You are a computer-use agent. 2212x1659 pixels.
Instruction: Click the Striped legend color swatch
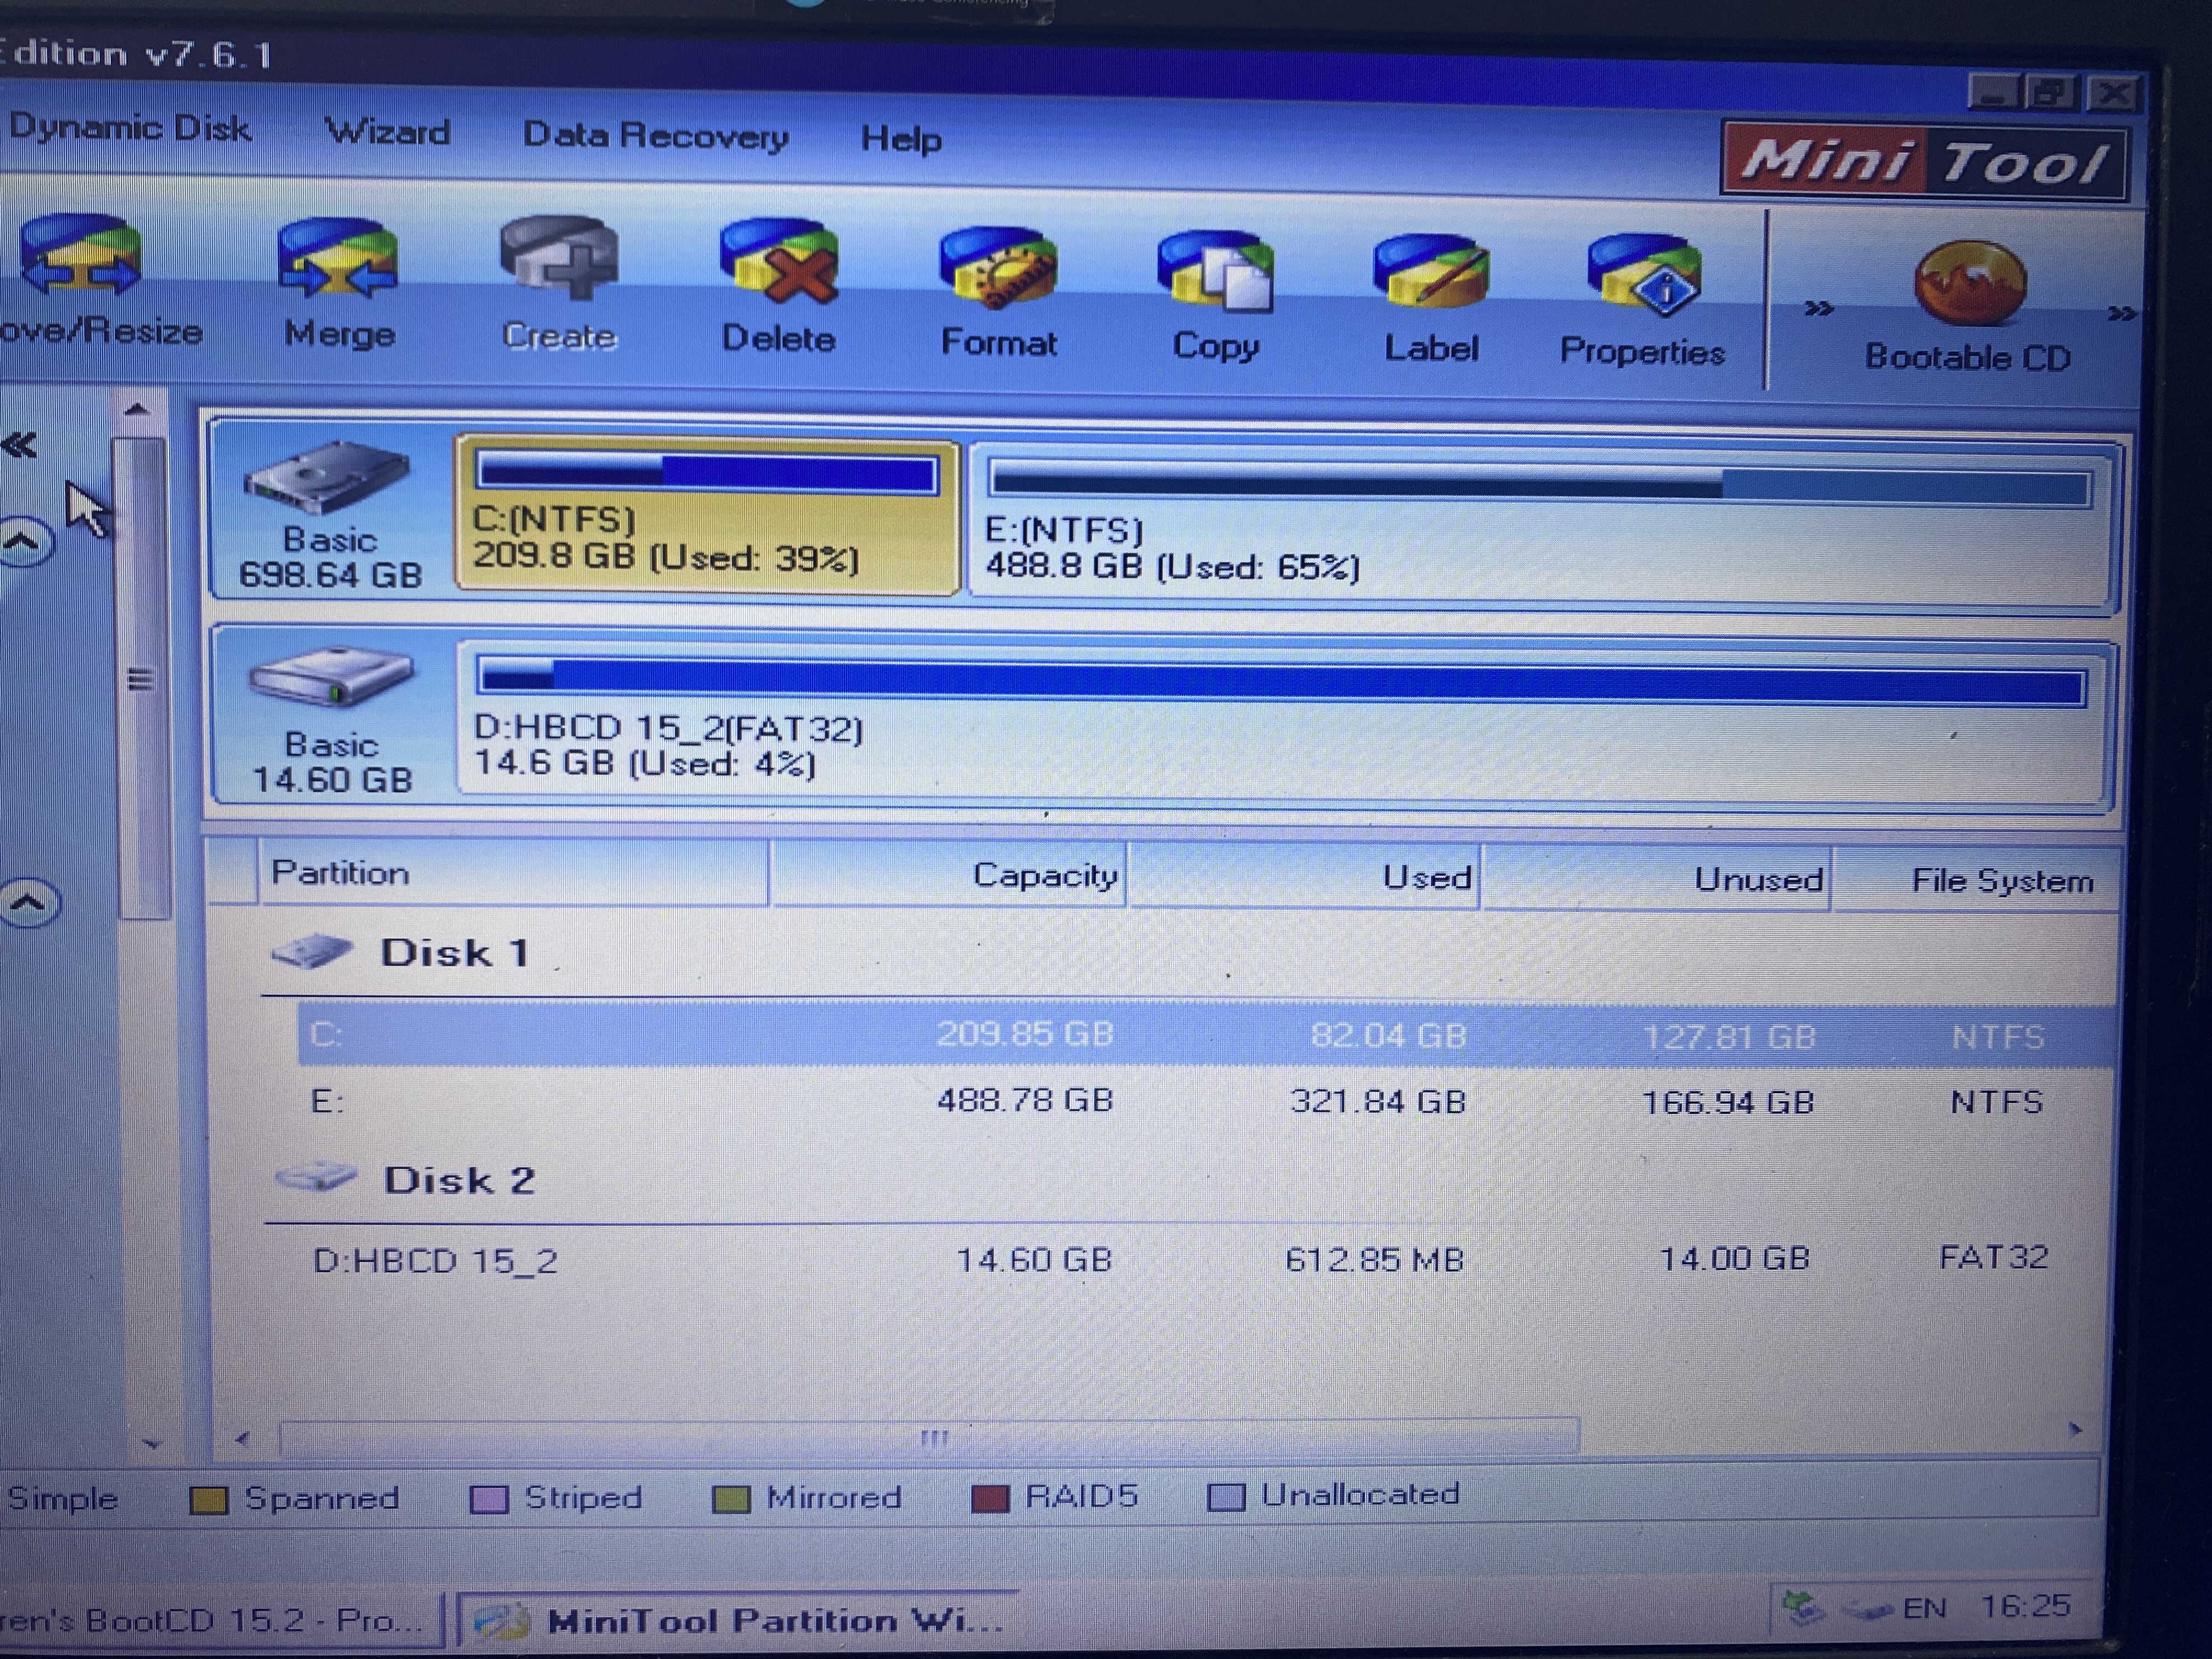(489, 1499)
